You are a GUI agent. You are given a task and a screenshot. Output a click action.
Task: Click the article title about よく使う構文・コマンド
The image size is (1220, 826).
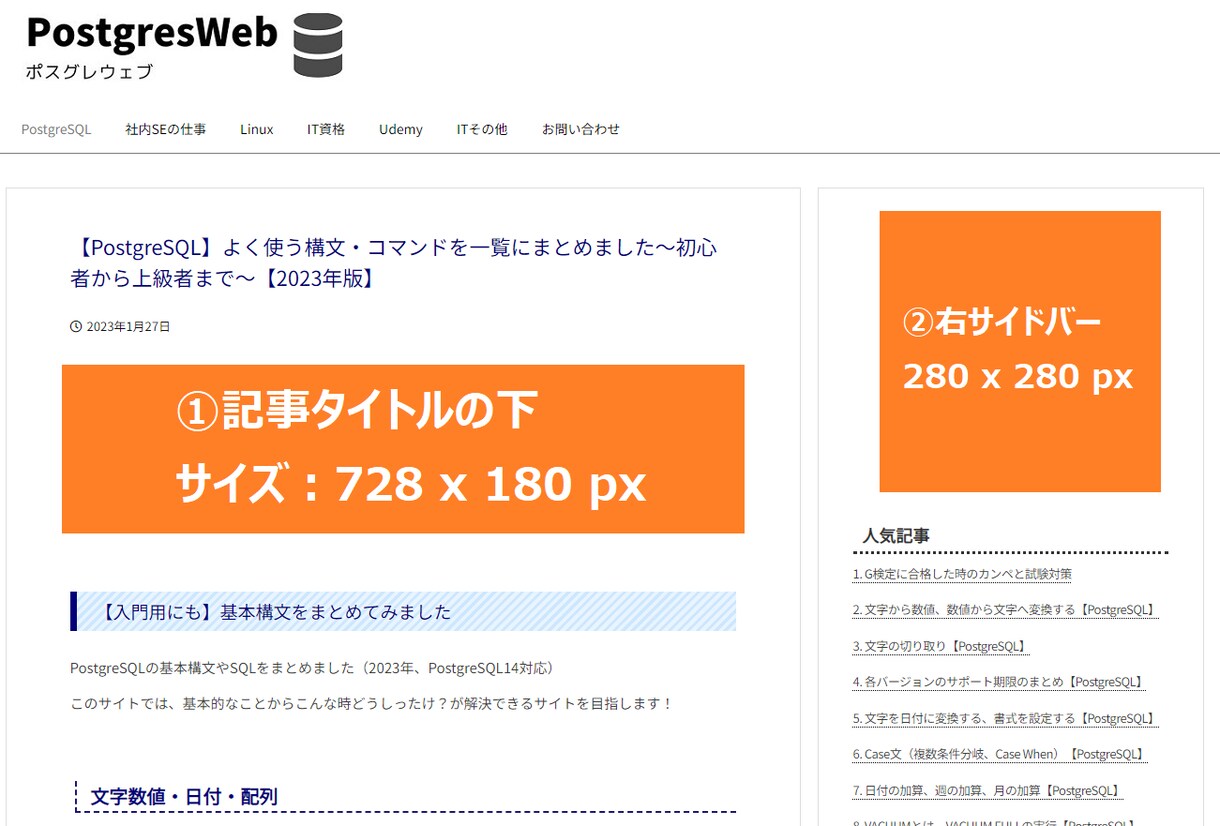coord(394,263)
